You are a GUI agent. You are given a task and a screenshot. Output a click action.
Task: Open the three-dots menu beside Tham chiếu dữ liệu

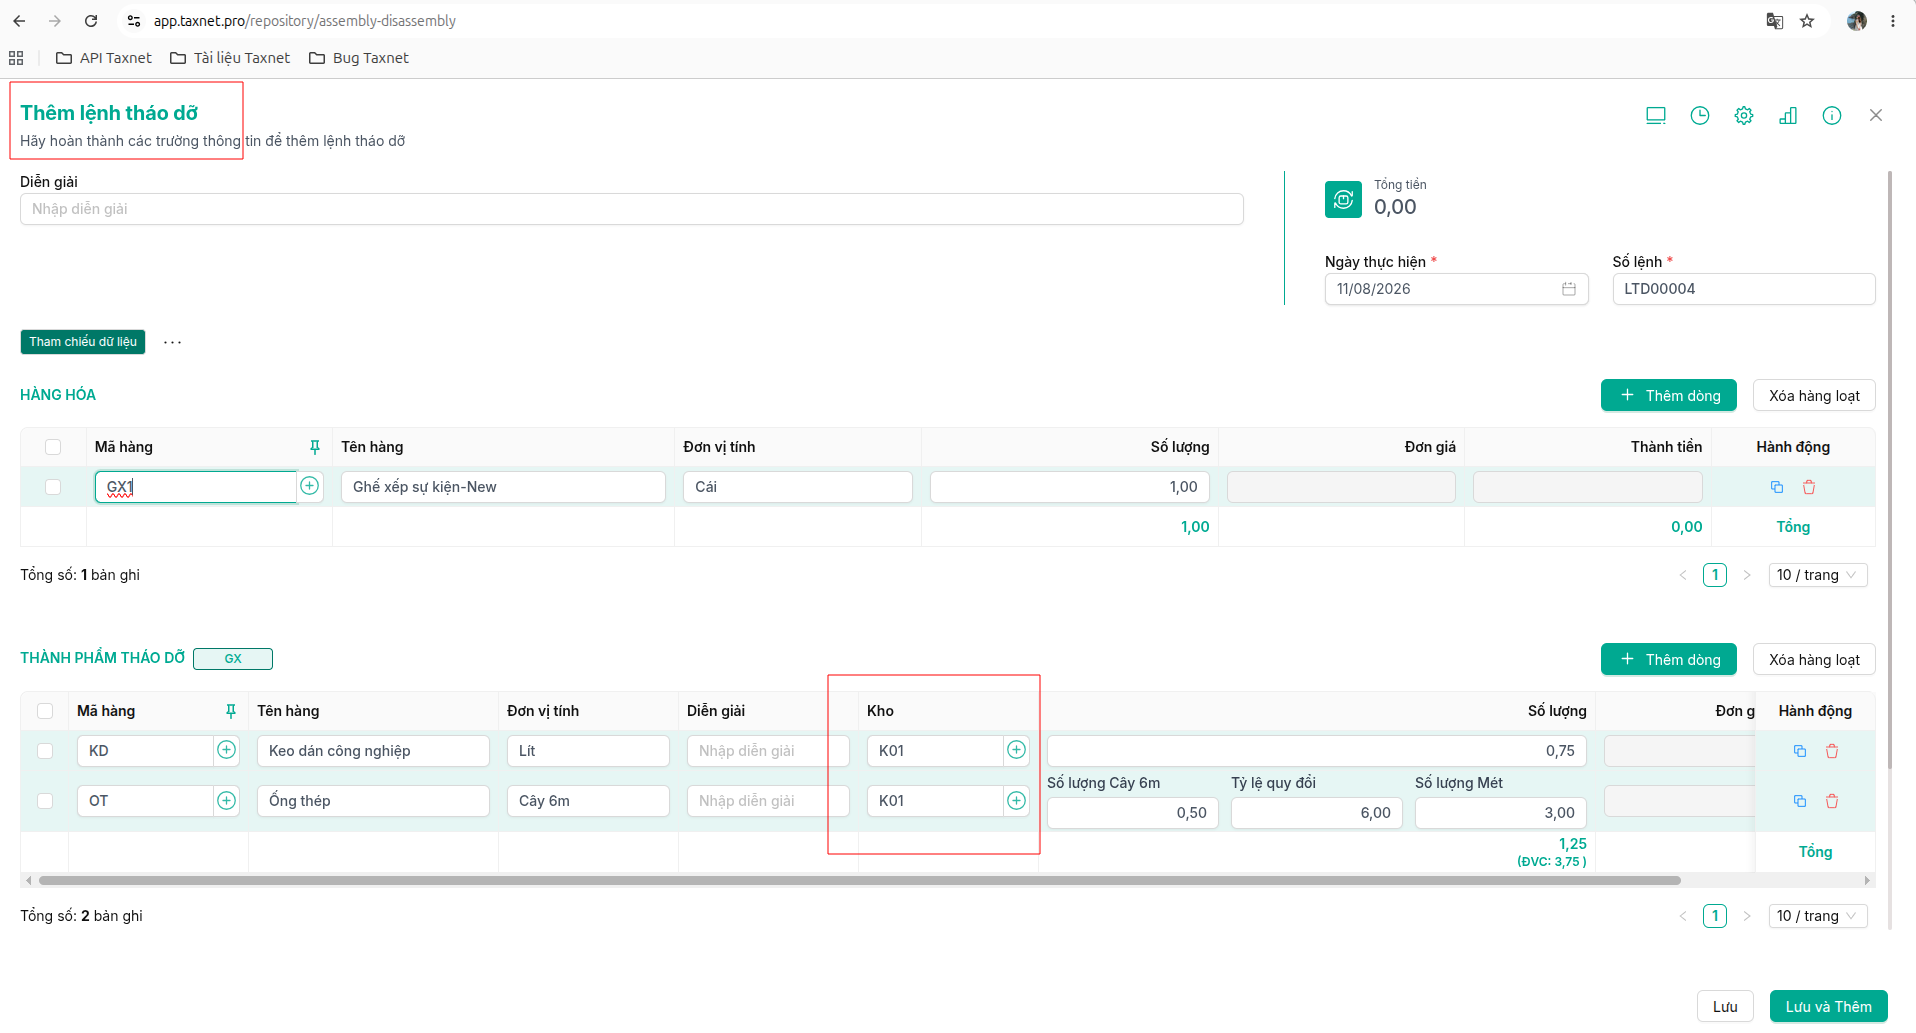pyautogui.click(x=173, y=342)
